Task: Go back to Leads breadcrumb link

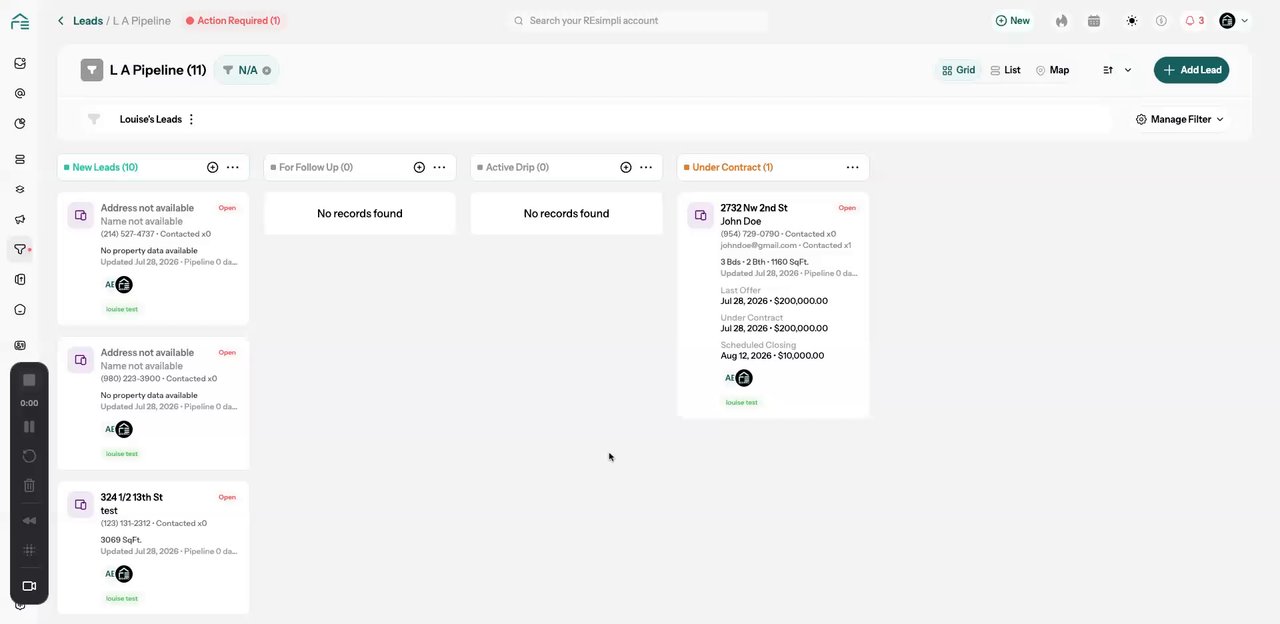Action: 87,20
